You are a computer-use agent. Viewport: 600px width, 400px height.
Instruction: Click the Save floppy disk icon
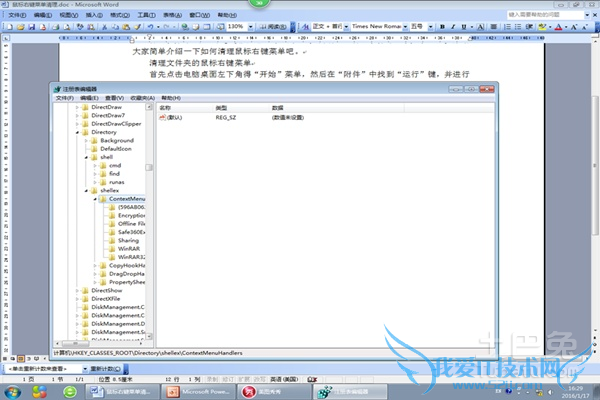[32, 27]
